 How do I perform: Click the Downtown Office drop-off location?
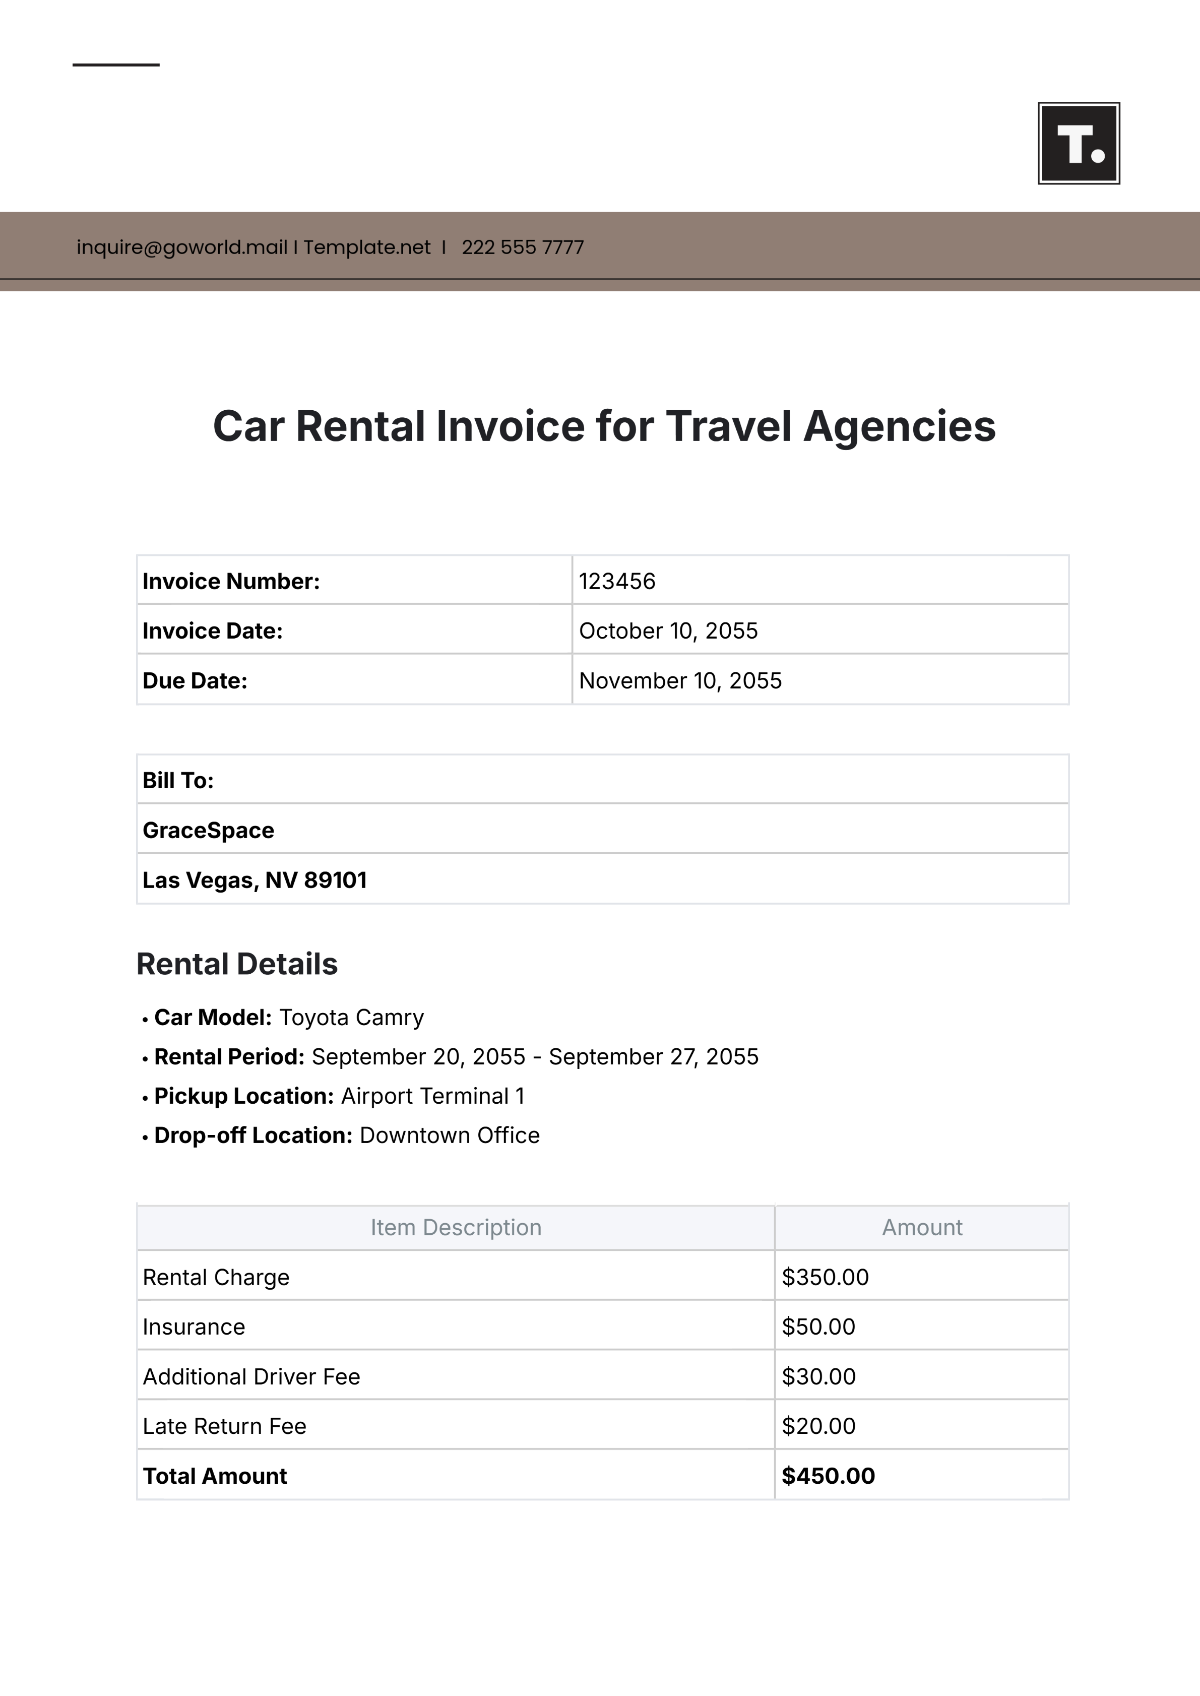[x=449, y=1135]
